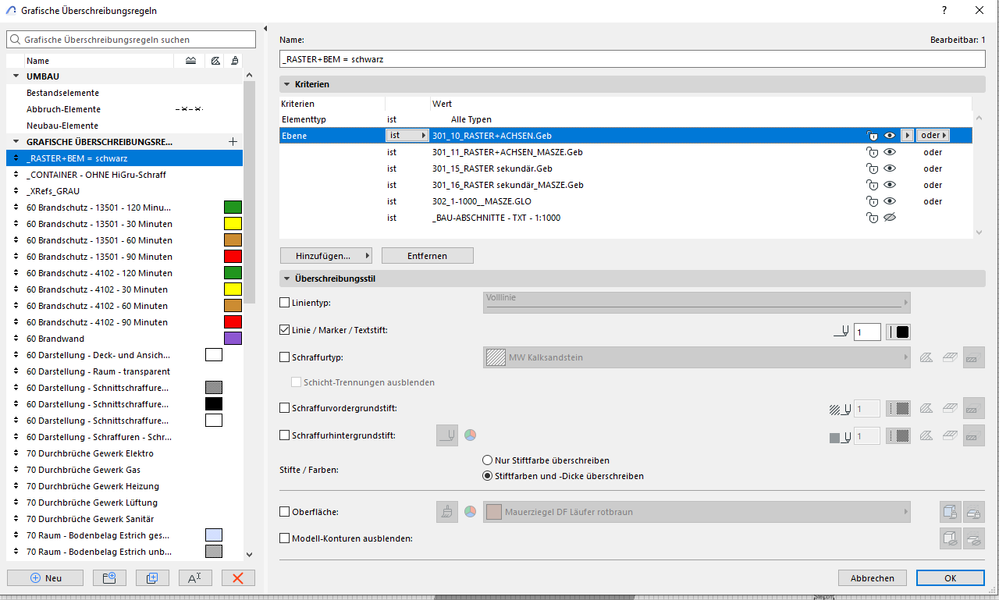
Task: Click the lock icon in 301_11_RASTER+ACHSEN_MASZE.Geb row
Action: click(872, 152)
